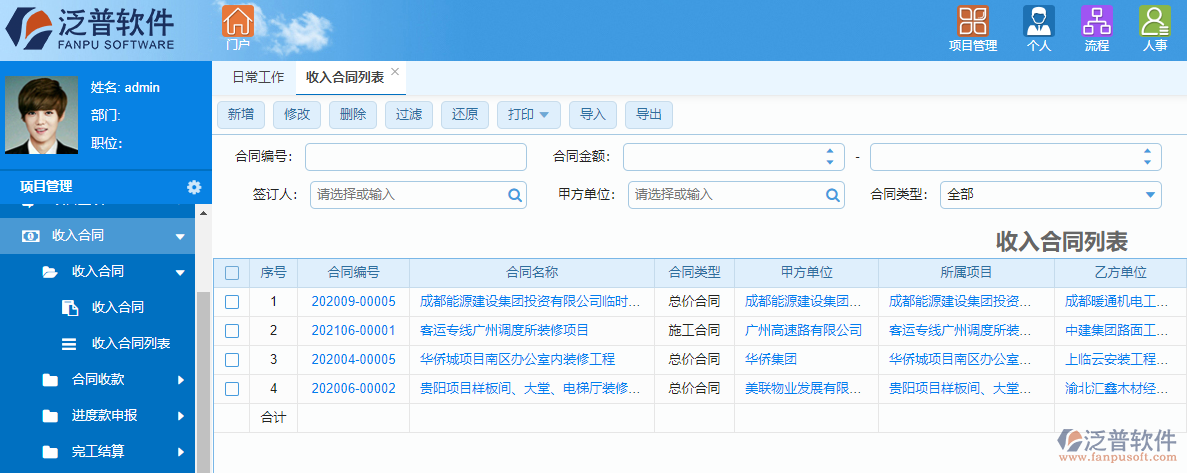This screenshot has height=473, width=1187.
Task: Click the 修改 button
Action: pos(297,115)
